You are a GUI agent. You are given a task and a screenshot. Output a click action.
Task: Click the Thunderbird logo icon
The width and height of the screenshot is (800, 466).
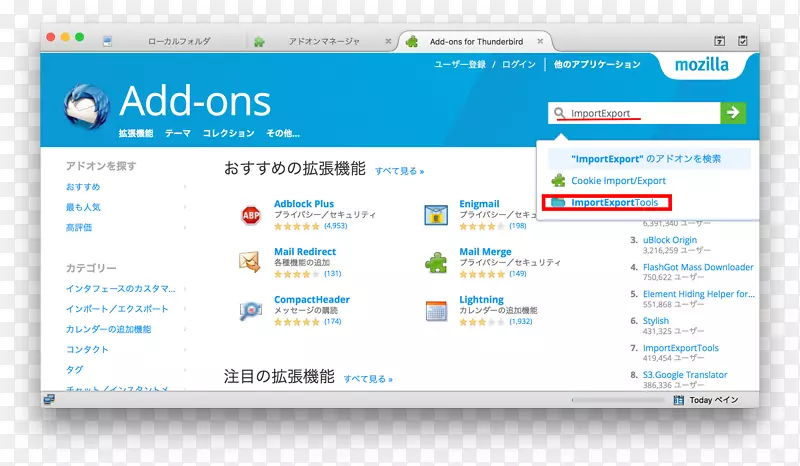87,106
